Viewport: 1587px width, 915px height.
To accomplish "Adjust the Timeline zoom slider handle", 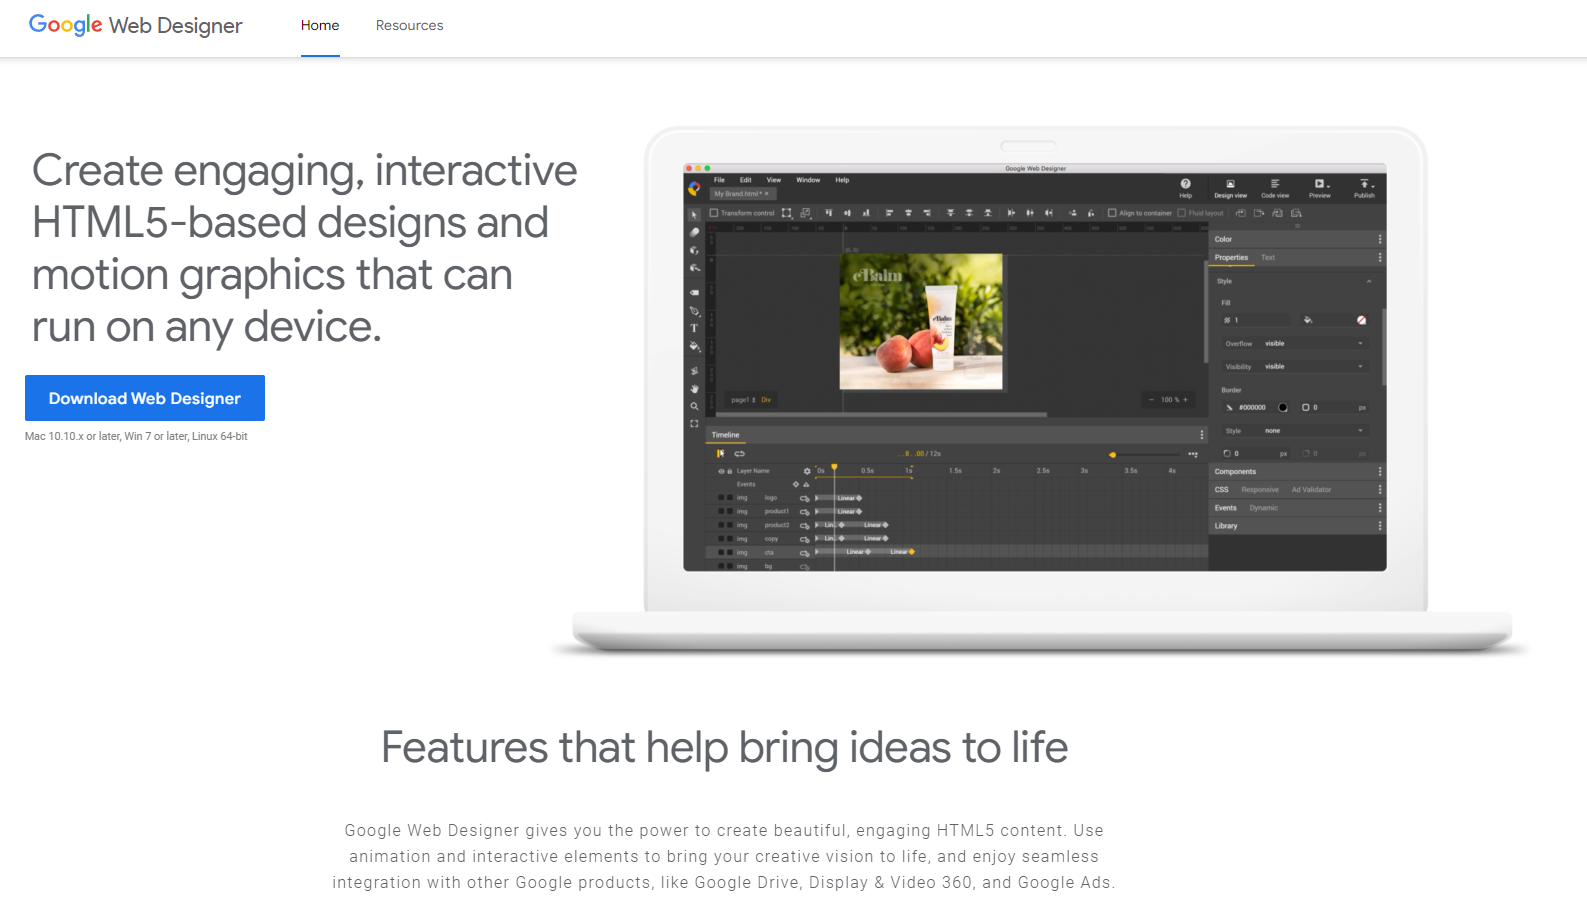I will 1112,455.
